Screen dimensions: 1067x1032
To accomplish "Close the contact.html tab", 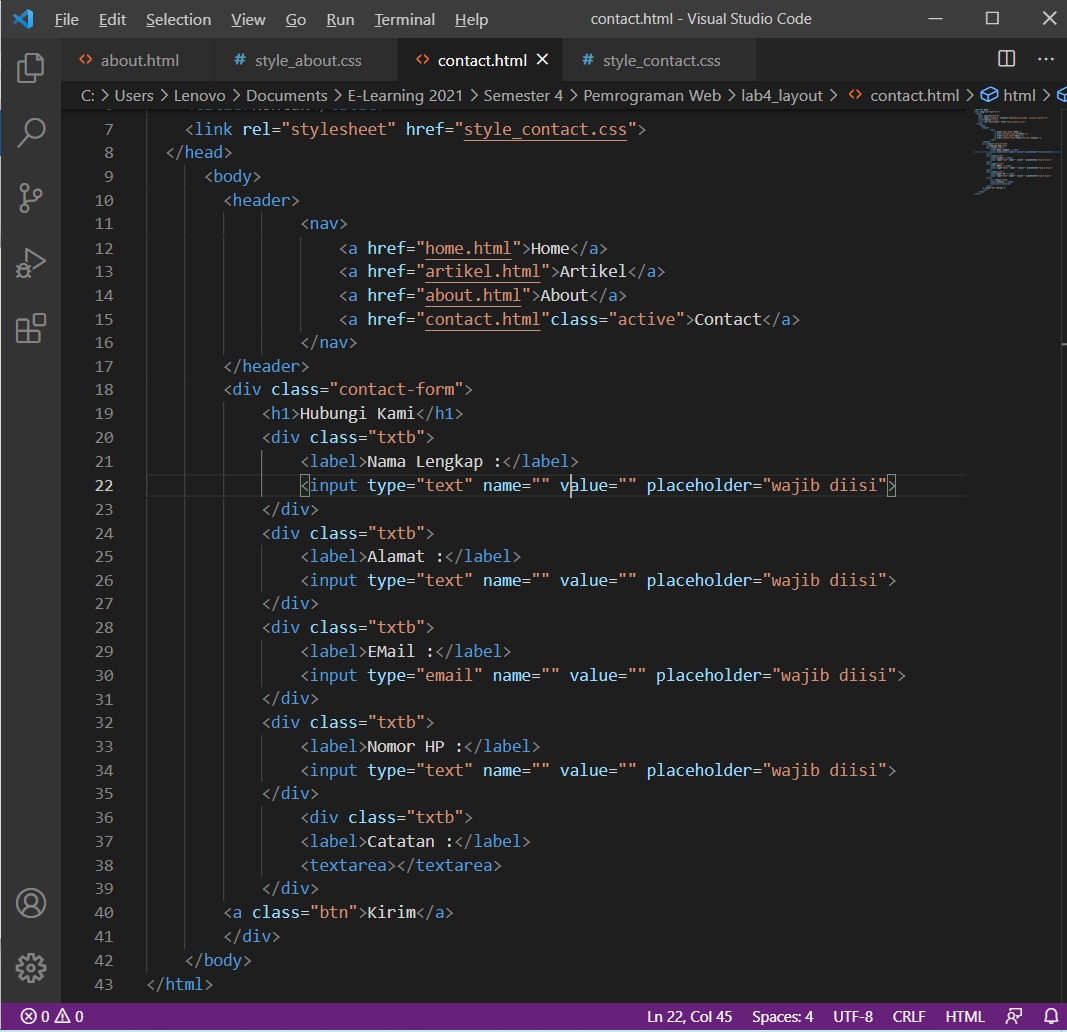I will pos(543,60).
